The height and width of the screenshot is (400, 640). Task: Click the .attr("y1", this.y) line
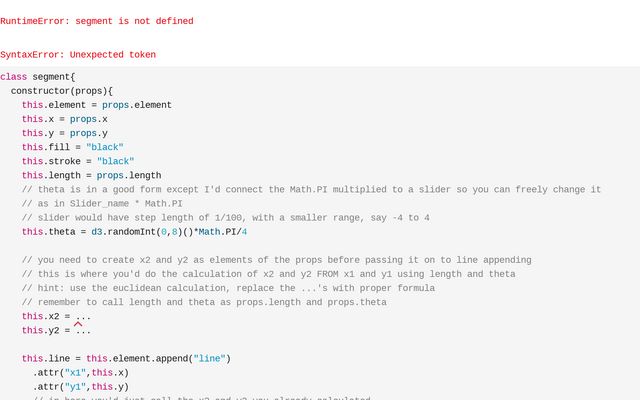pos(81,386)
